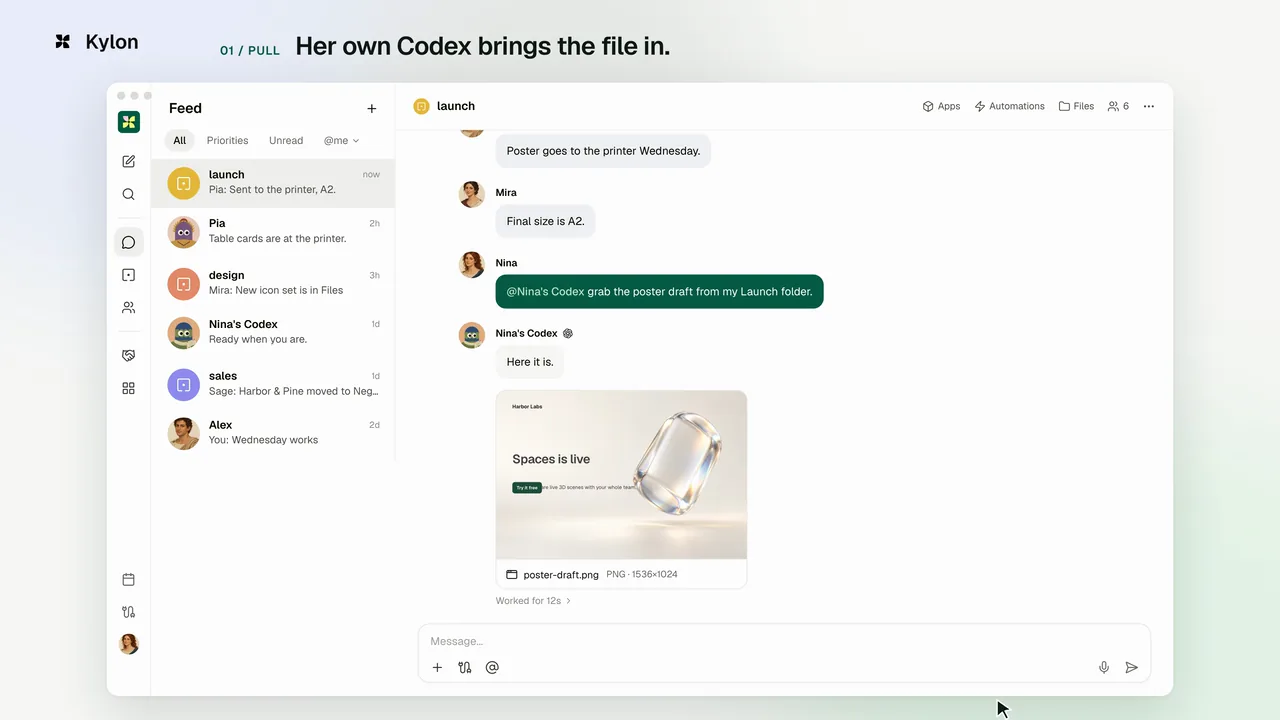Open the Pia conversation in feed
Viewport: 1280px width, 720px height.
[273, 232]
